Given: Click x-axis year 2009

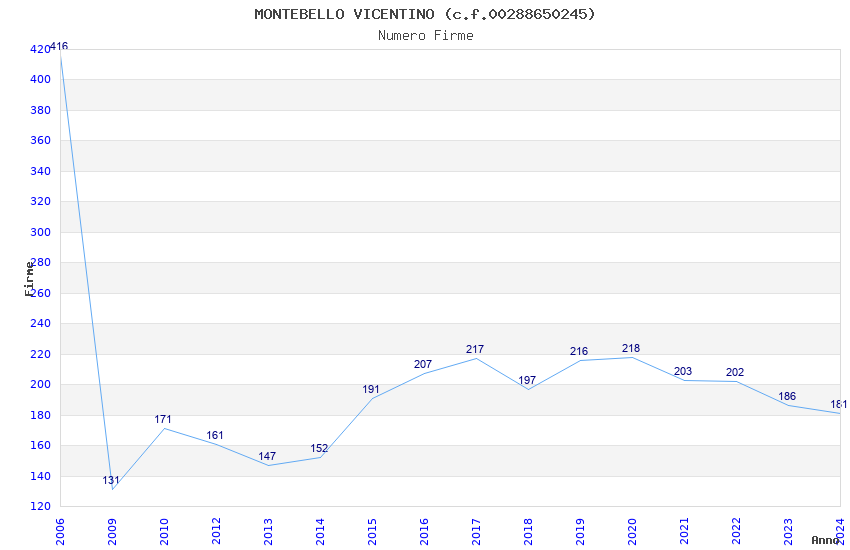Looking at the screenshot, I should click(112, 532).
